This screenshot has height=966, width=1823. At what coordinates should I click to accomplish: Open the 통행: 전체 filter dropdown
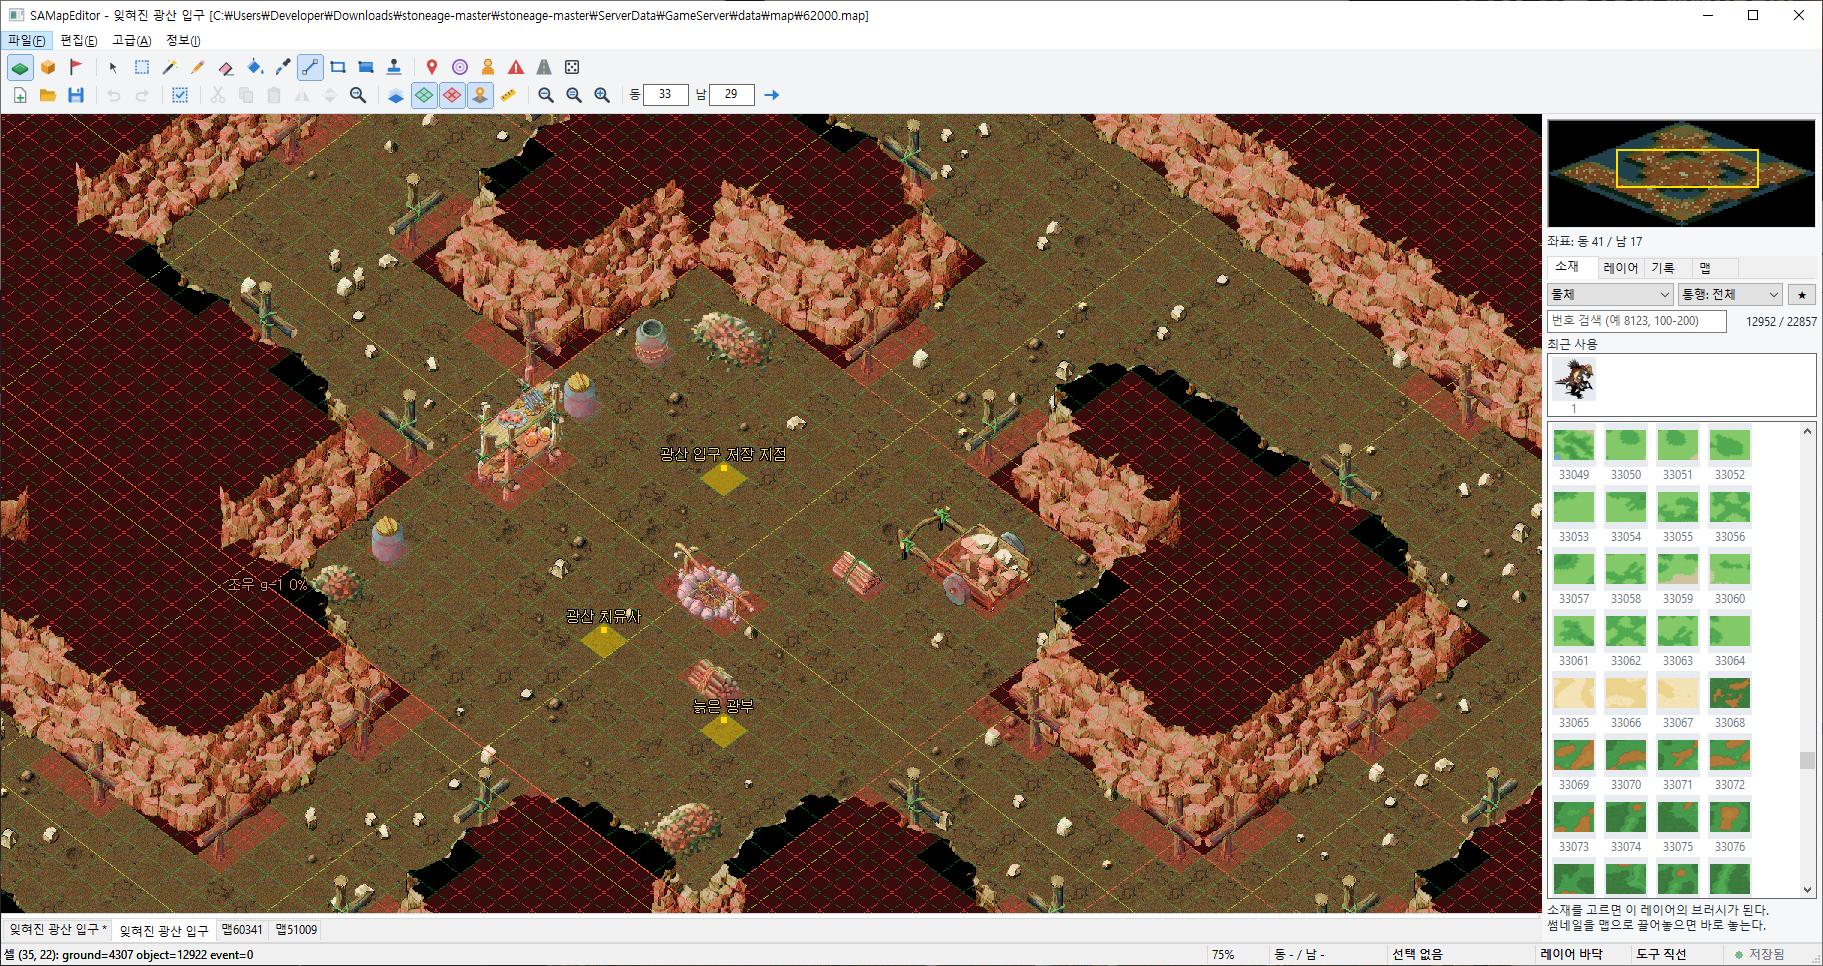click(1730, 294)
